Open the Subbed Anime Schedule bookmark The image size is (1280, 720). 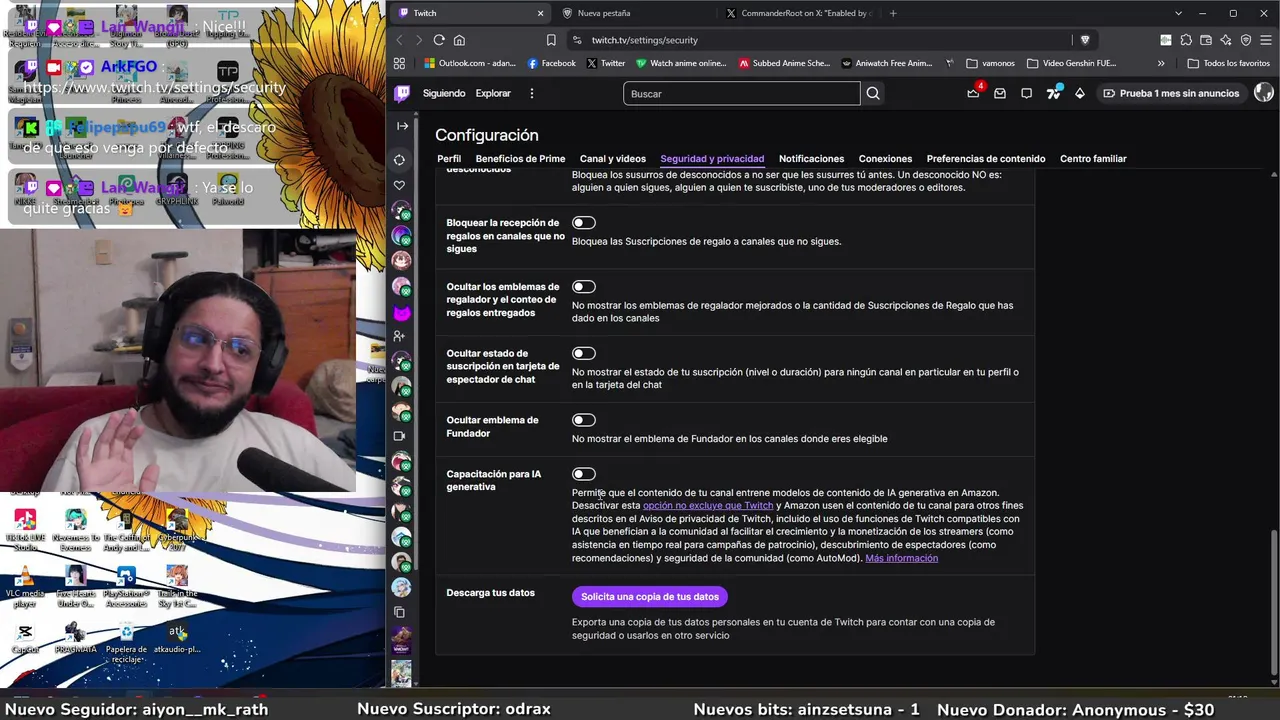[x=784, y=63]
